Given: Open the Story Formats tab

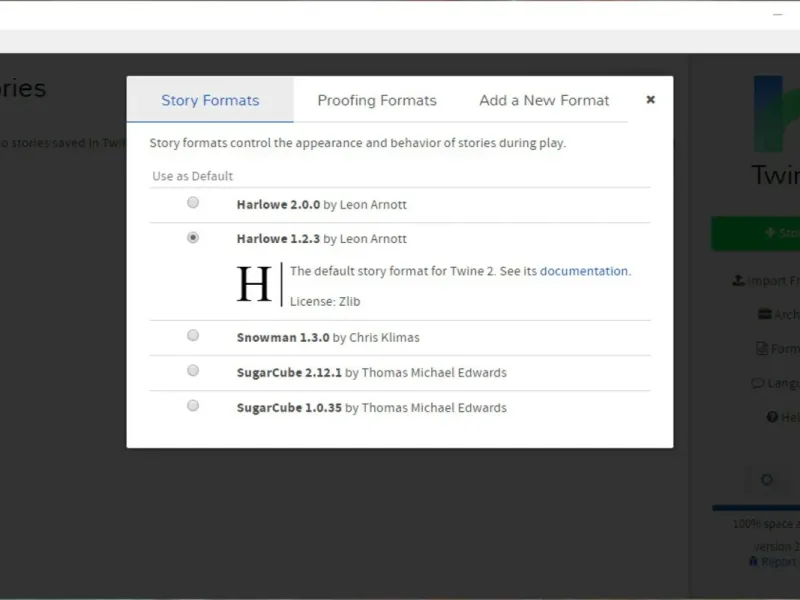Looking at the screenshot, I should (x=210, y=100).
